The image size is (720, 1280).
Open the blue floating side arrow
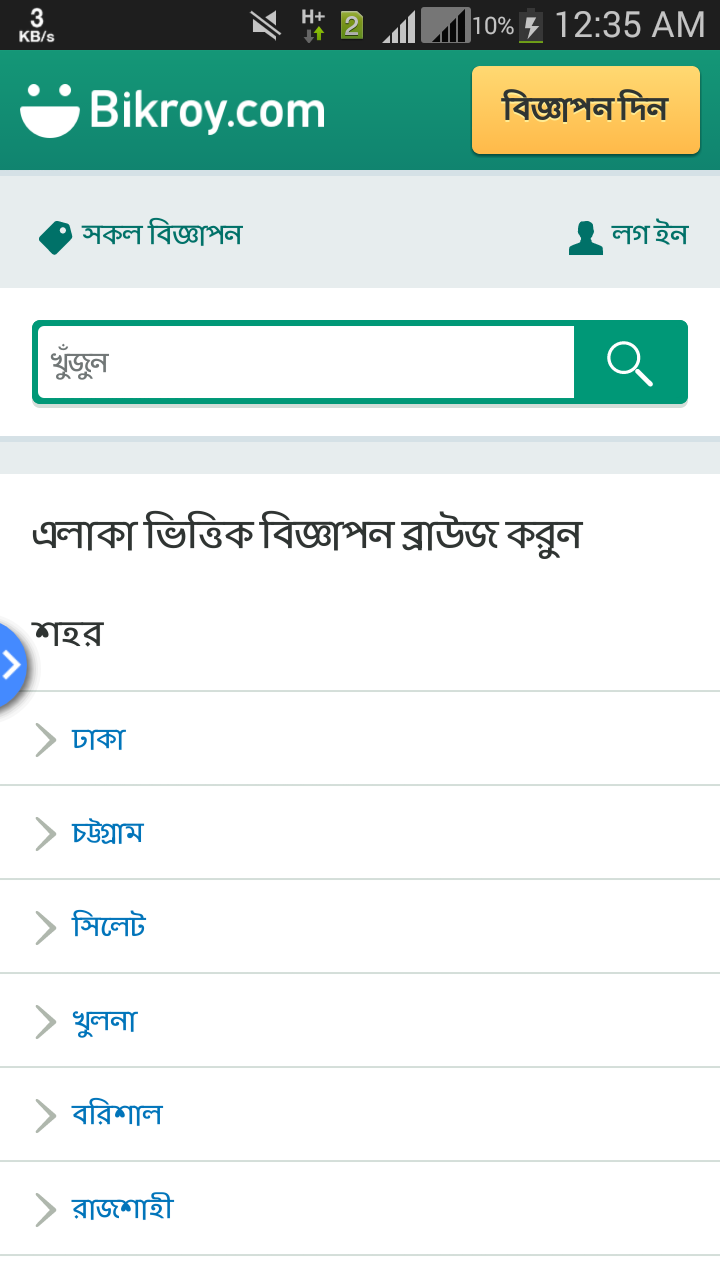point(10,665)
